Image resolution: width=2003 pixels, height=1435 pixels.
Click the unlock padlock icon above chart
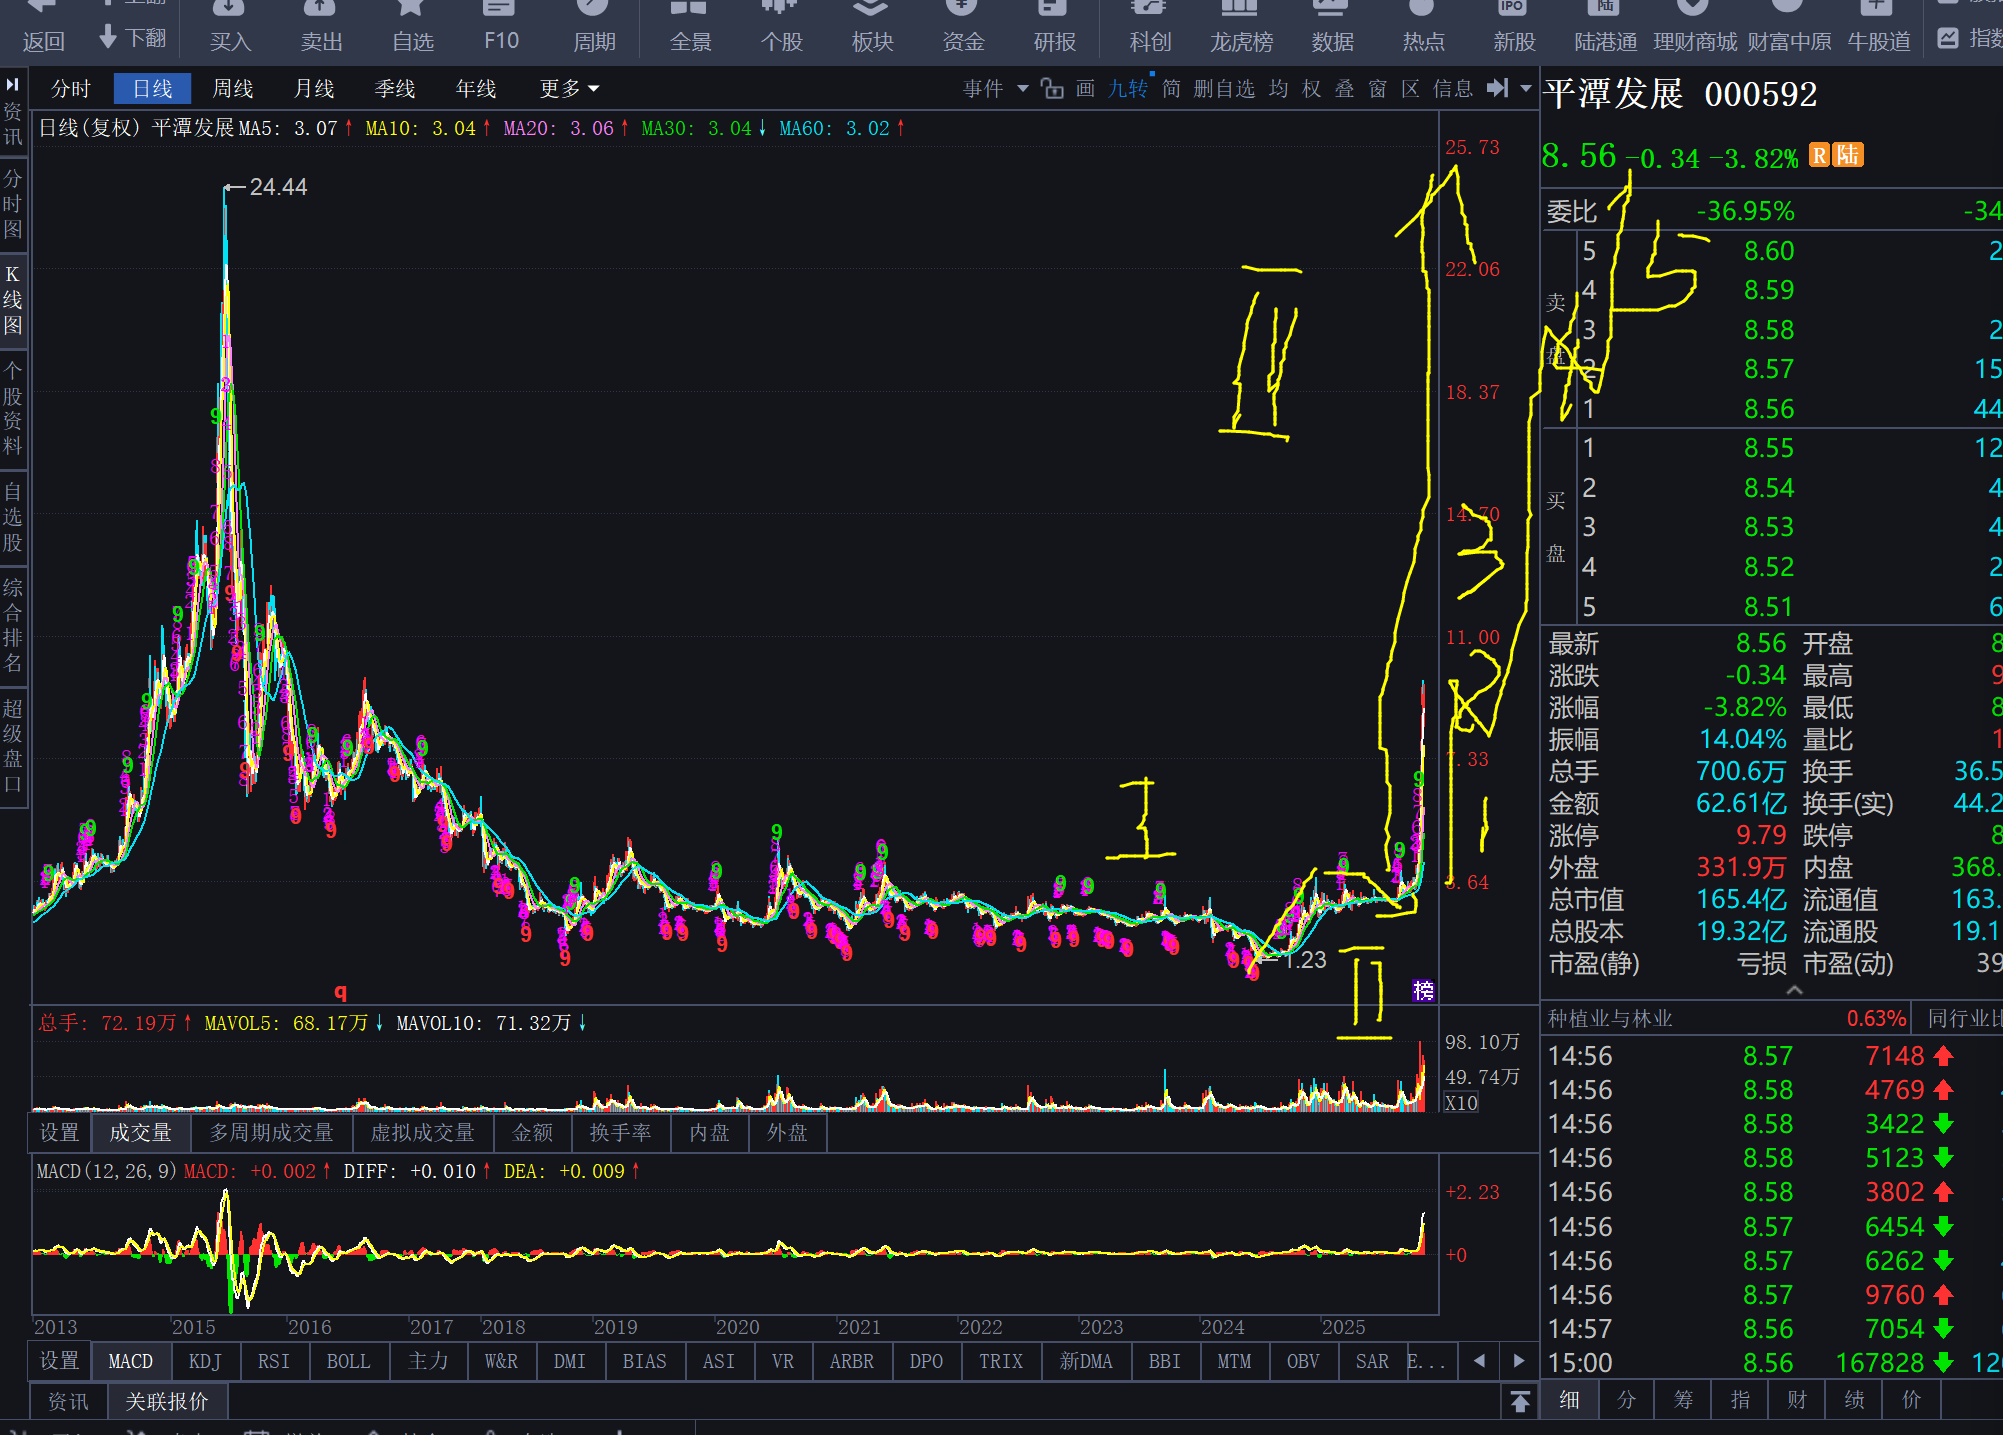1051,89
